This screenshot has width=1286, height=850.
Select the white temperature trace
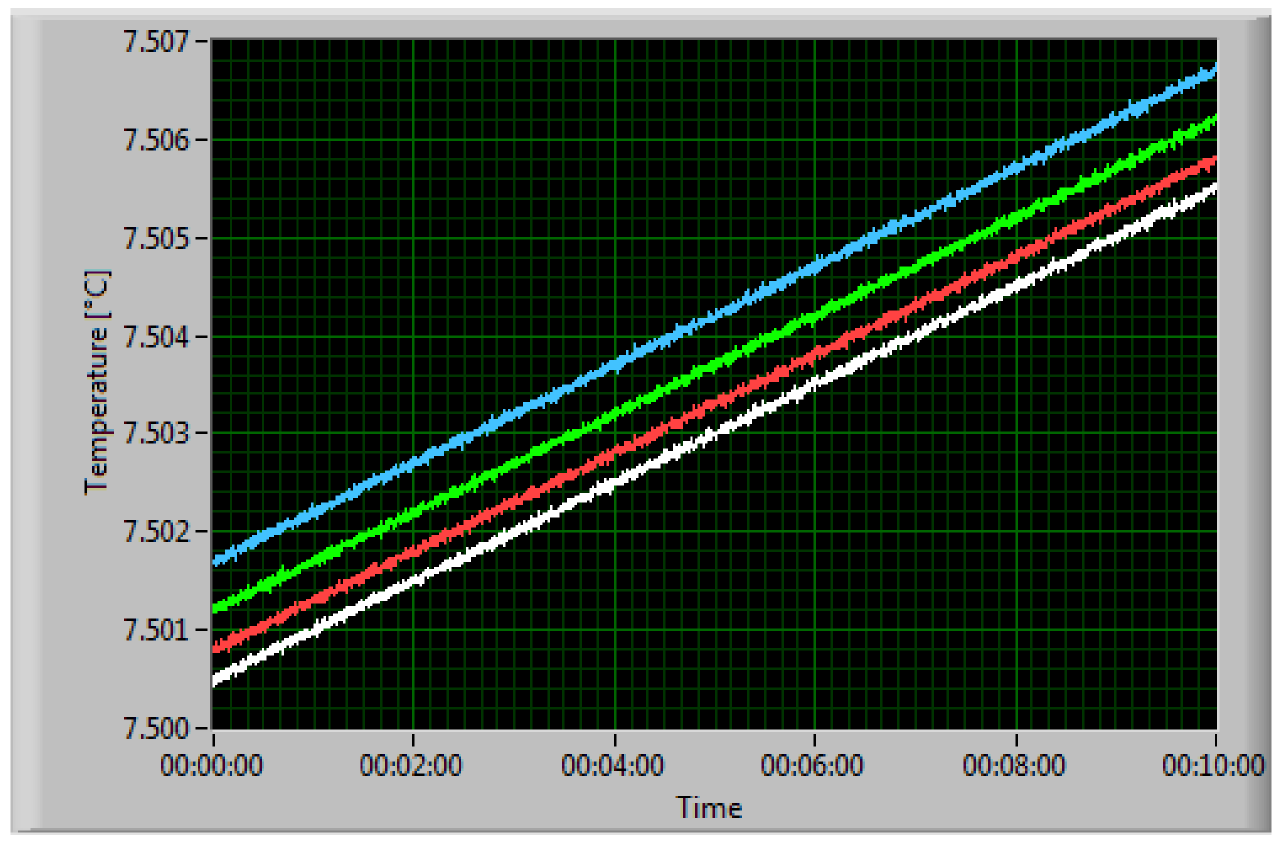[x=714, y=431]
